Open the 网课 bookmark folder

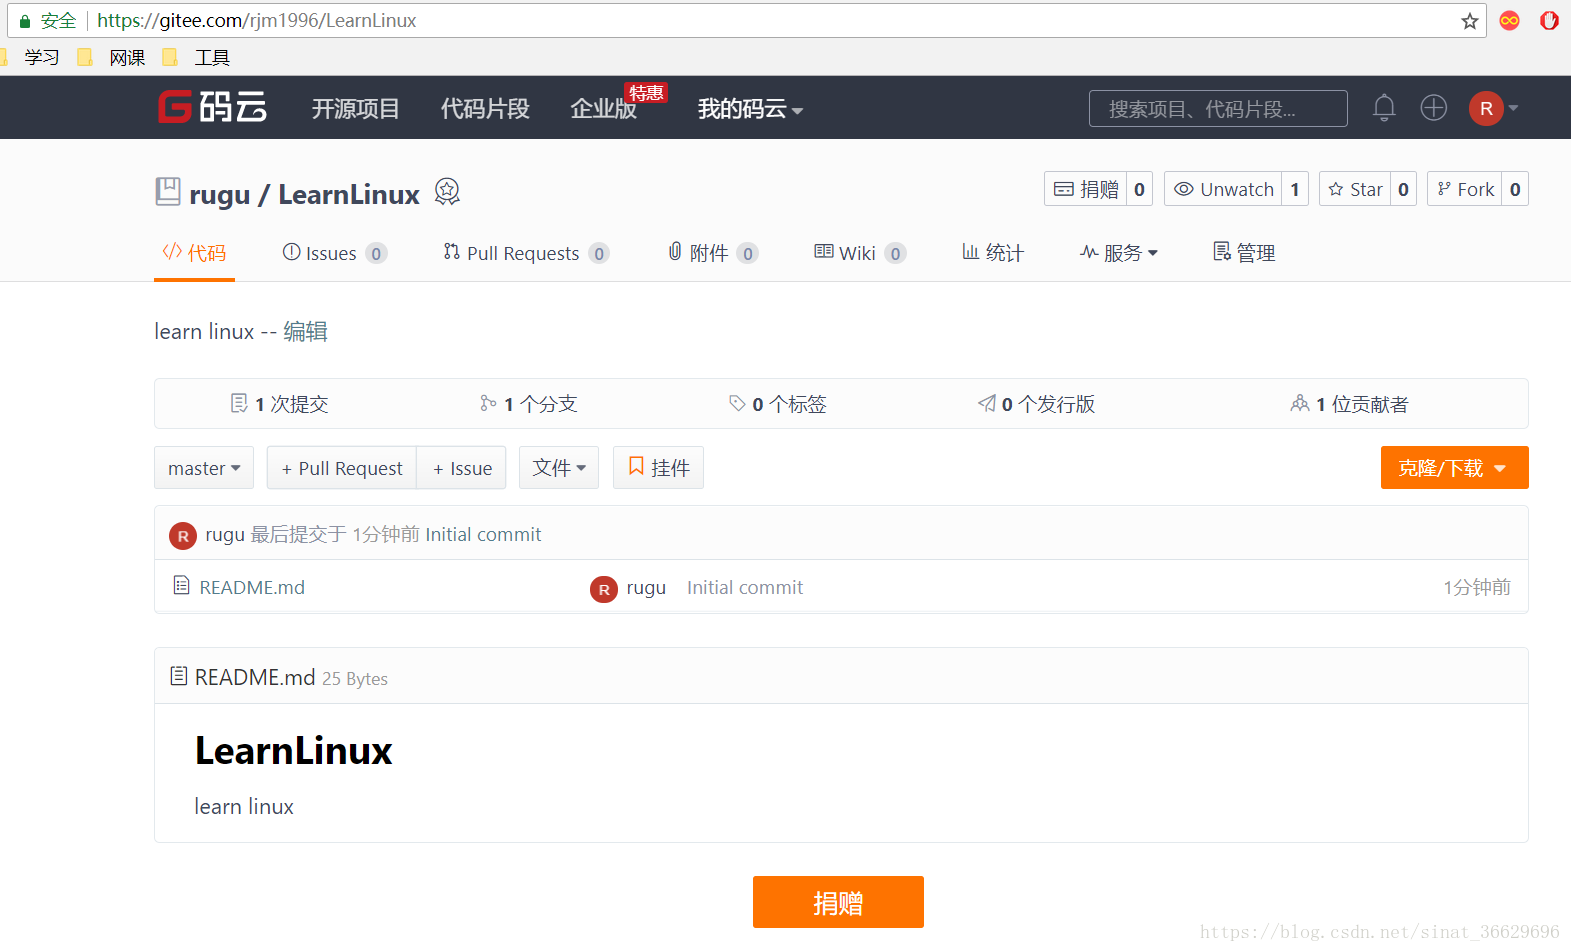click(127, 58)
